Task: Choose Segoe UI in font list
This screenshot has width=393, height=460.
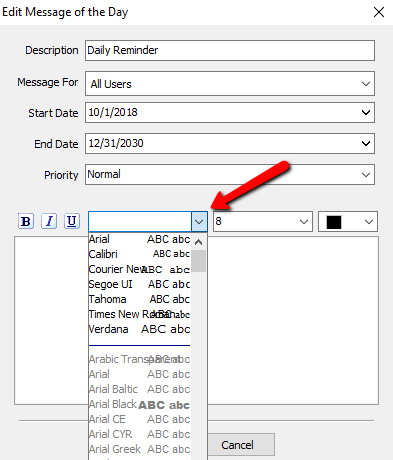Action: point(139,284)
